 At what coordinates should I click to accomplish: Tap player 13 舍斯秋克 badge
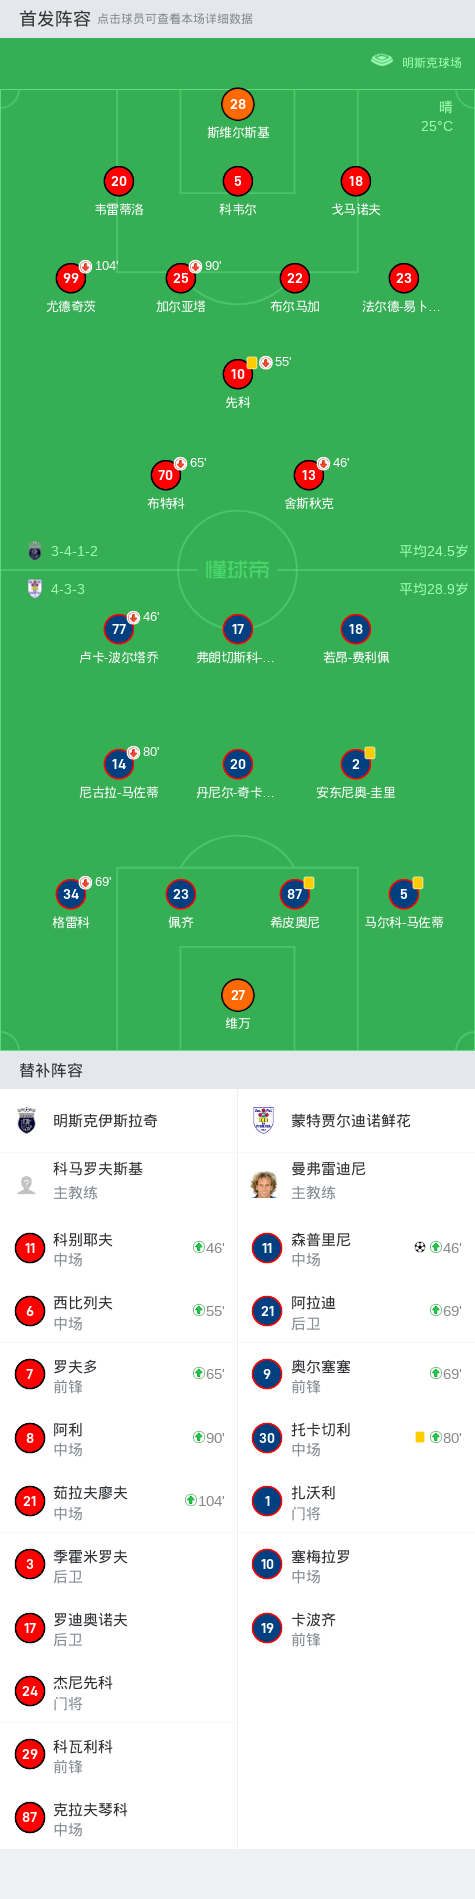click(x=309, y=476)
